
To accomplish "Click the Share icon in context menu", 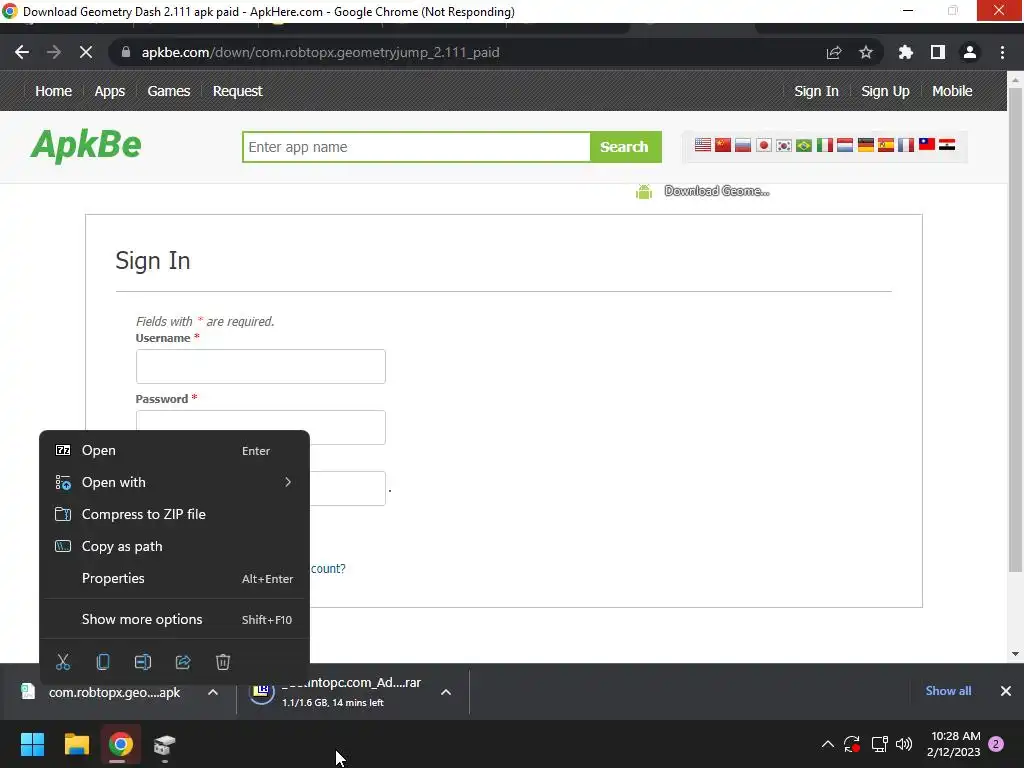I will click(183, 662).
